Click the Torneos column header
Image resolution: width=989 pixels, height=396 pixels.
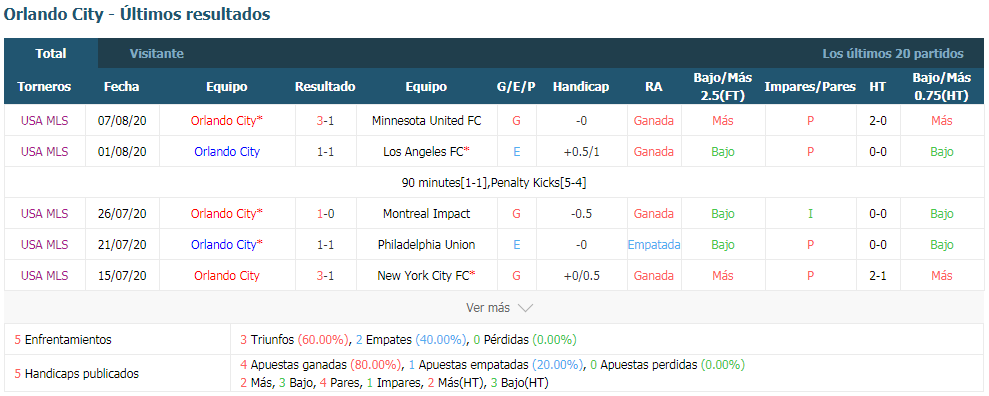tap(44, 86)
